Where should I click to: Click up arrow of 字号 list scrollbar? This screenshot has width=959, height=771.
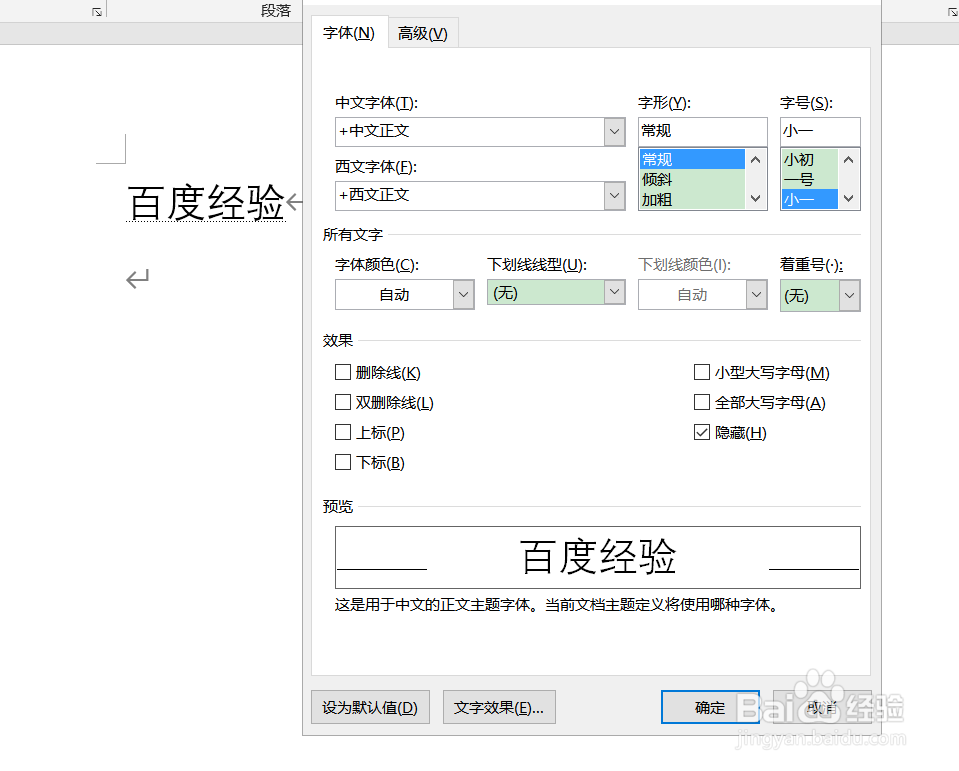click(848, 160)
